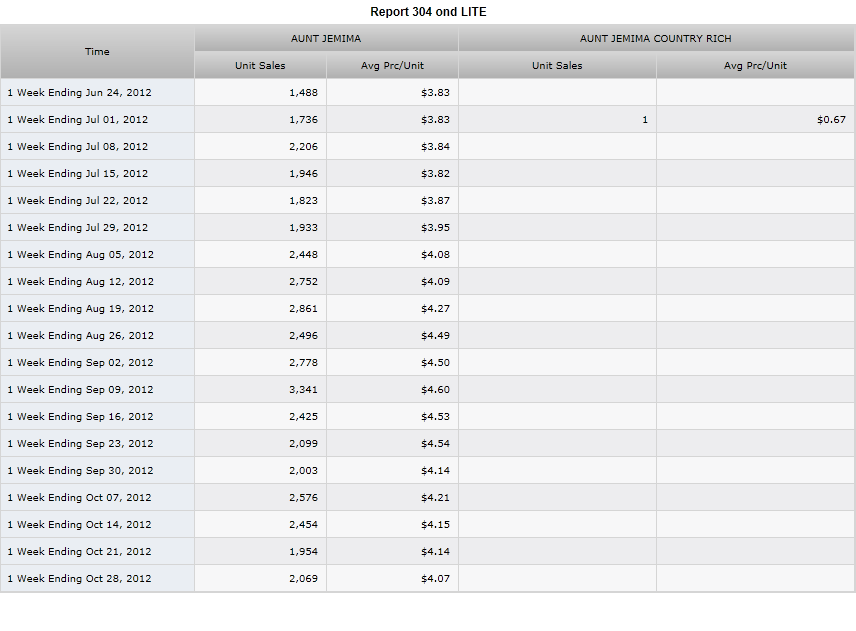The height and width of the screenshot is (631, 856).
Task: Click the $4.60 average price cell
Action: click(x=393, y=390)
